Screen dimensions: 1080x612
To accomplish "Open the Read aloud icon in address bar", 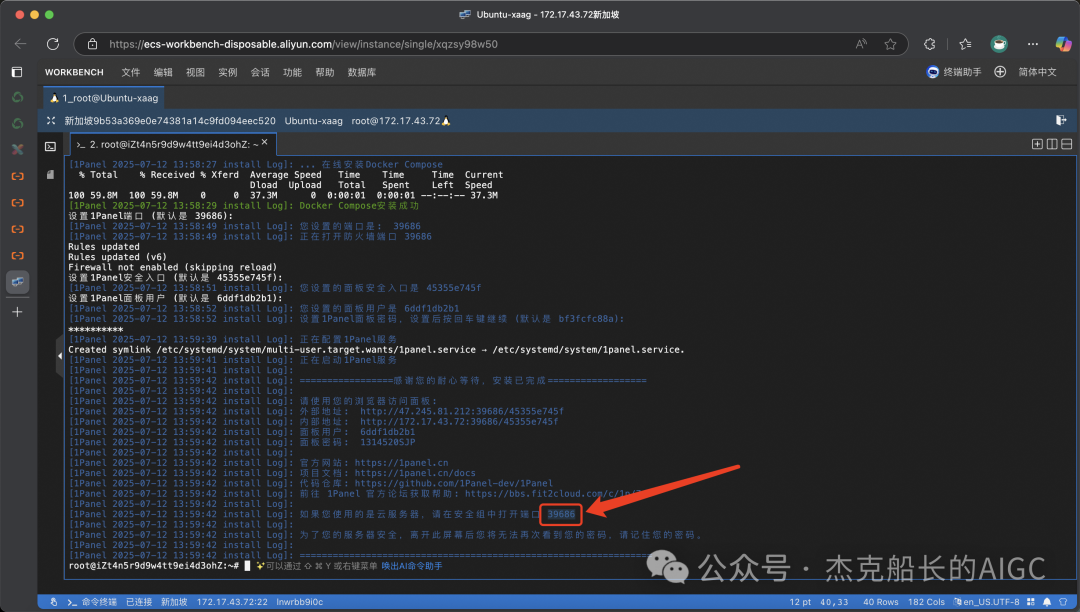I will 861,44.
